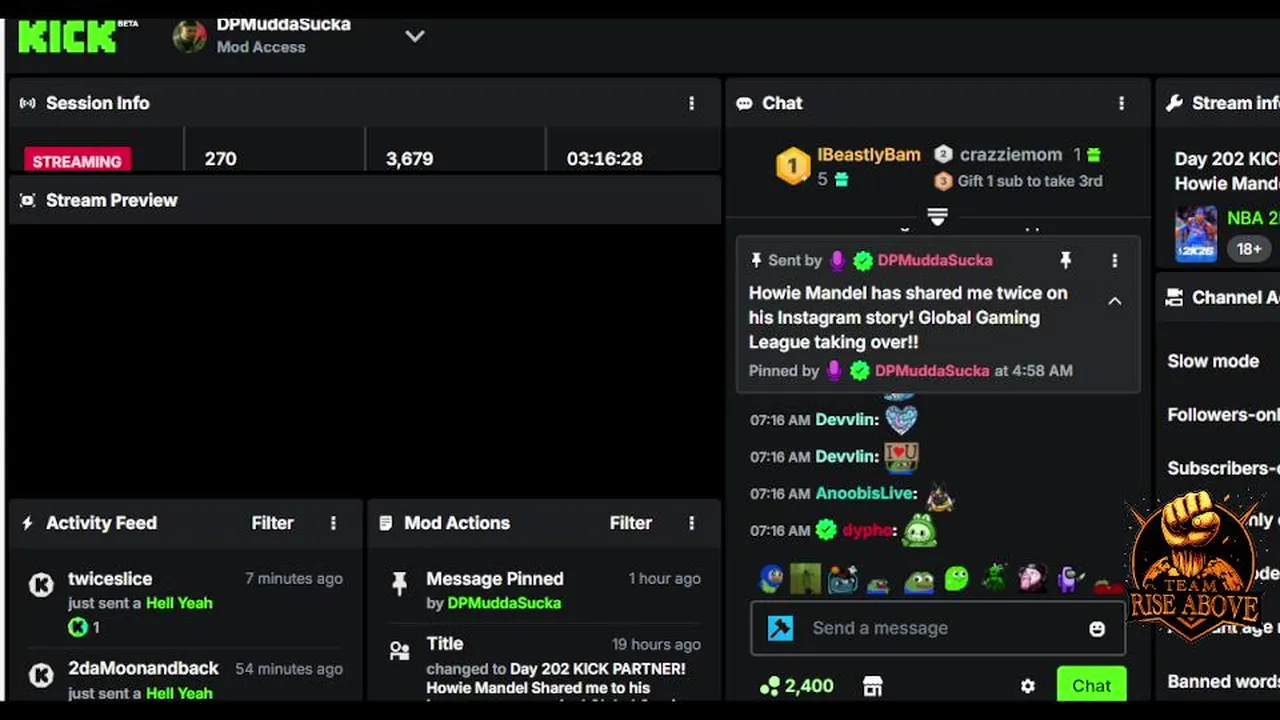The width and height of the screenshot is (1280, 720).
Task: Click the moderator hammer icon in message box
Action: point(781,628)
